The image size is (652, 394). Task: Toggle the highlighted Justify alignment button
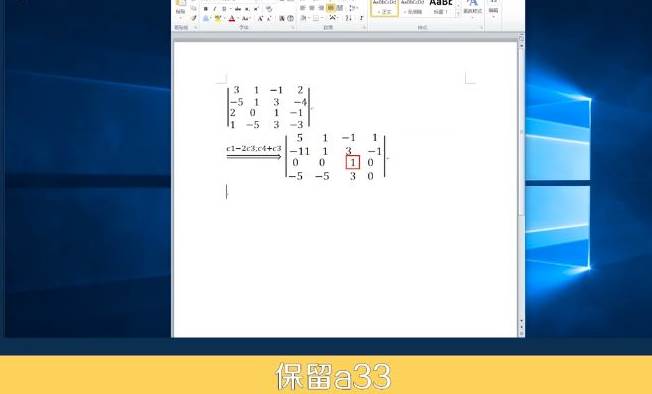click(x=331, y=8)
